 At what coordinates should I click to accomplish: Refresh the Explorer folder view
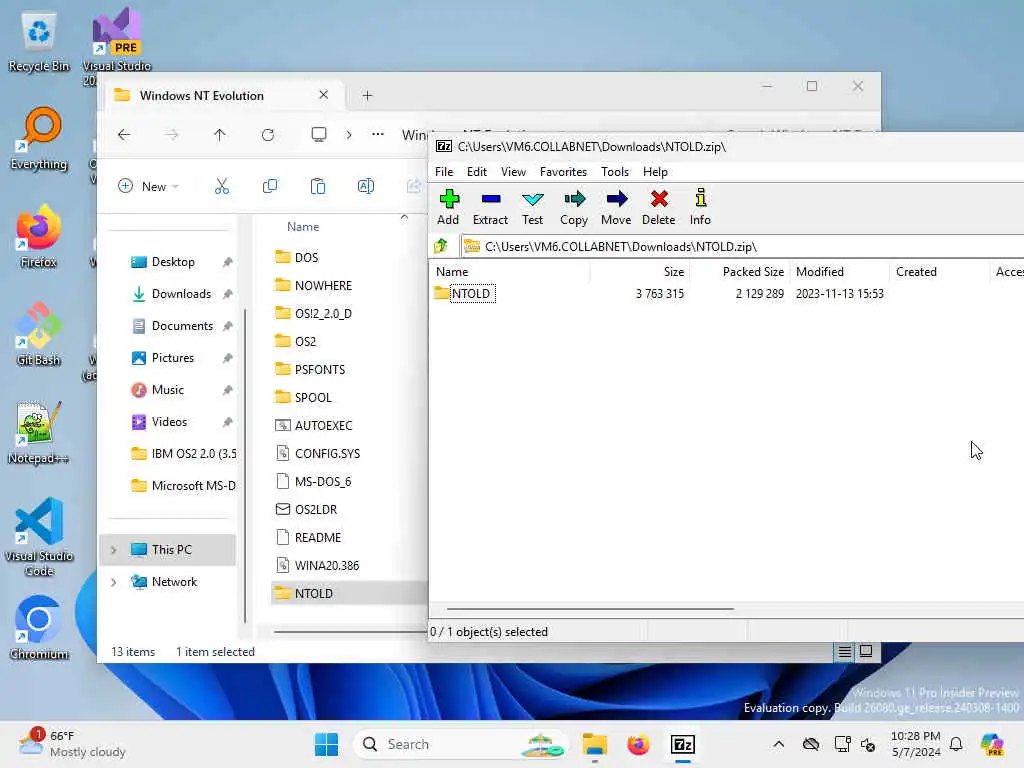268,135
